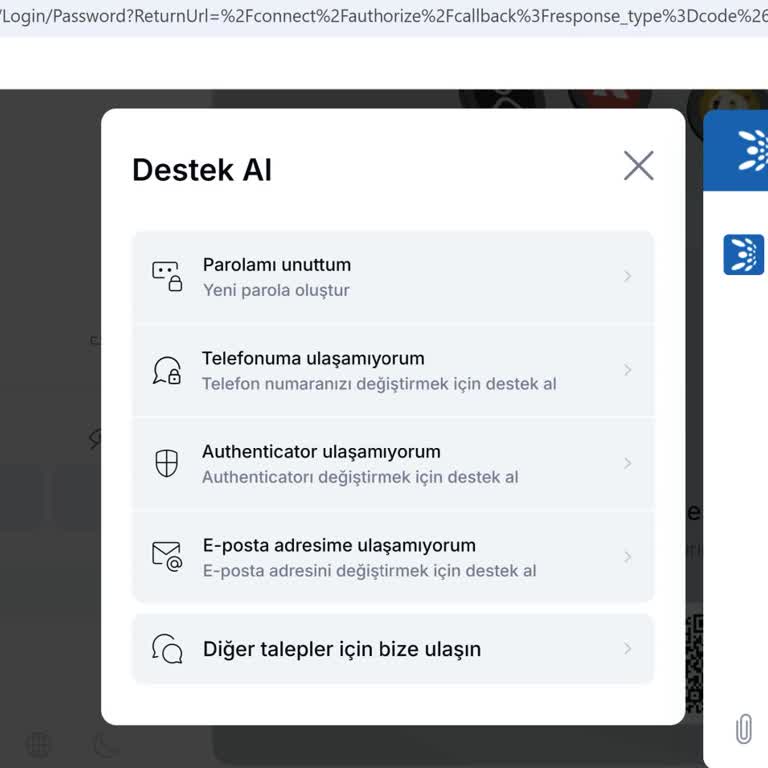Screen dimensions: 768x768
Task: Click the browser address bar URL
Action: coord(384,16)
